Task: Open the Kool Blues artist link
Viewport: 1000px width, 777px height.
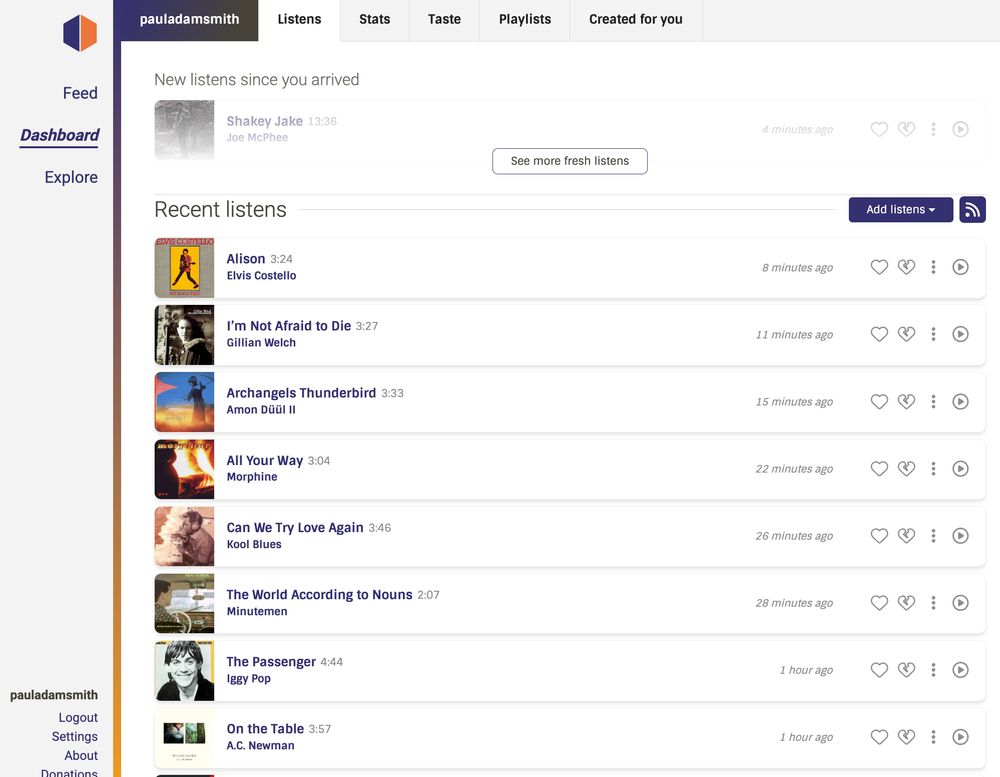Action: click(254, 544)
